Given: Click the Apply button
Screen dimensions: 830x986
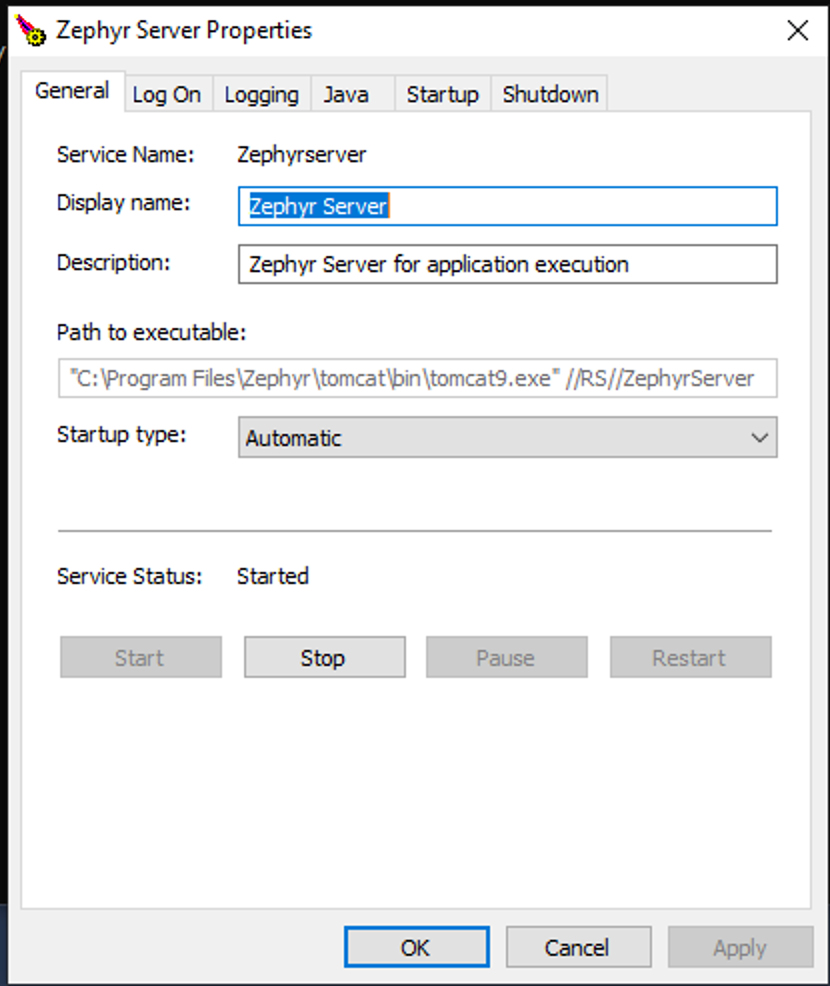Looking at the screenshot, I should [x=740, y=948].
